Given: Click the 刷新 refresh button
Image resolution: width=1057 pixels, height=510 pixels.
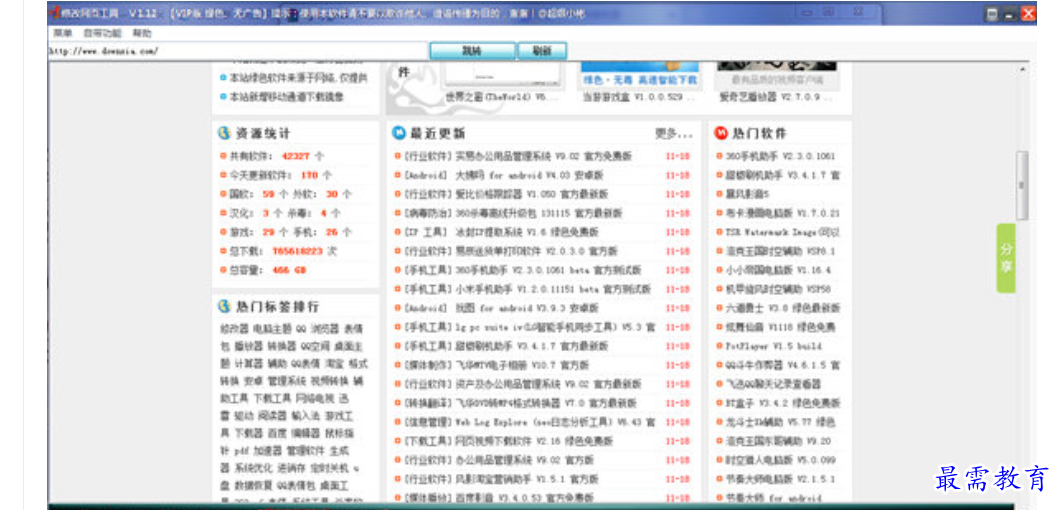Looking at the screenshot, I should point(542,51).
